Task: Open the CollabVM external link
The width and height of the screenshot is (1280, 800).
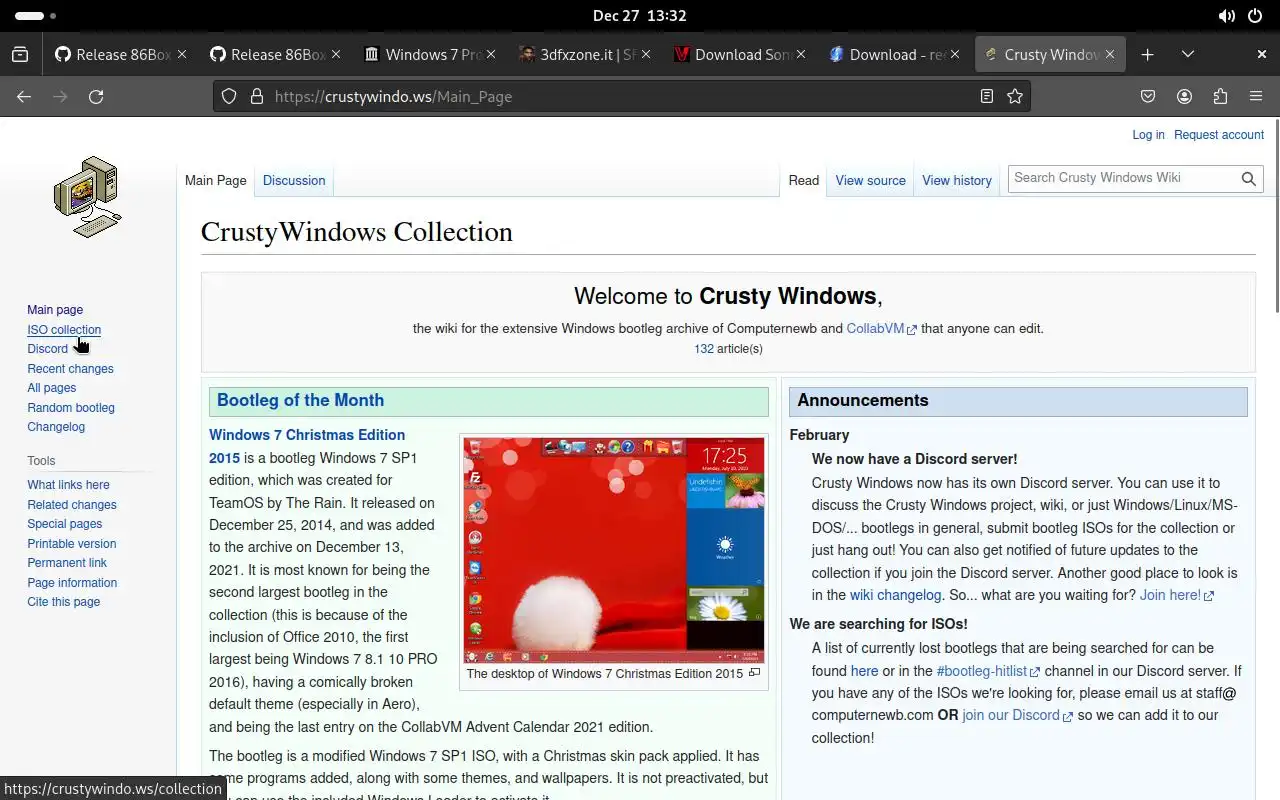Action: point(881,328)
